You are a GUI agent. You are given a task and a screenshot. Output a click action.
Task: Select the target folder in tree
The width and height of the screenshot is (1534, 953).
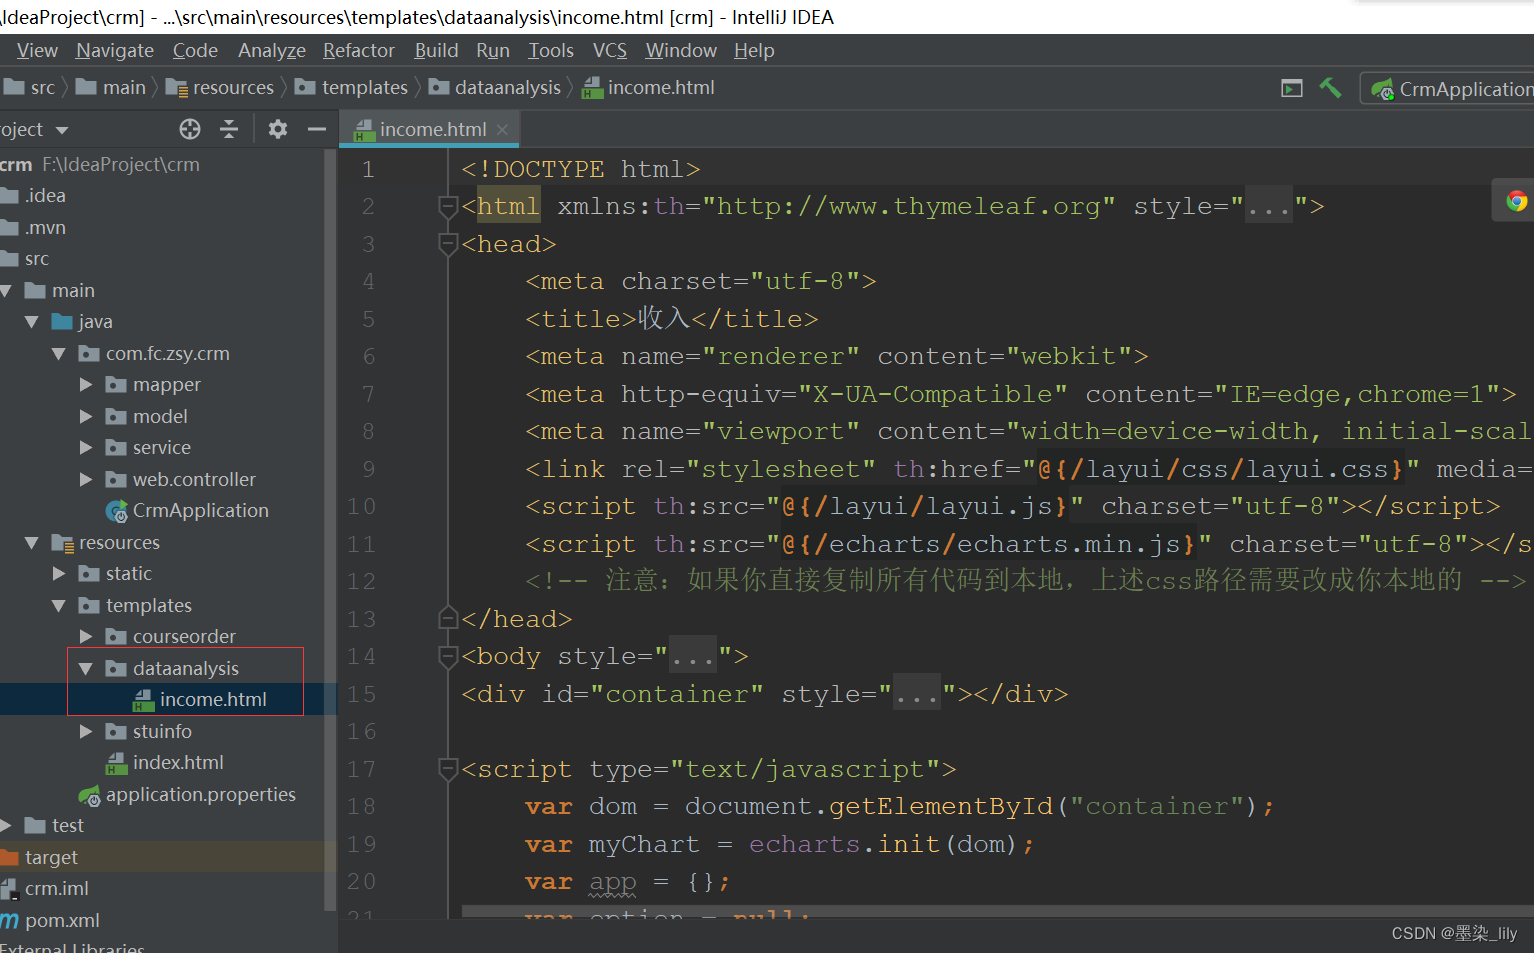[x=40, y=858]
